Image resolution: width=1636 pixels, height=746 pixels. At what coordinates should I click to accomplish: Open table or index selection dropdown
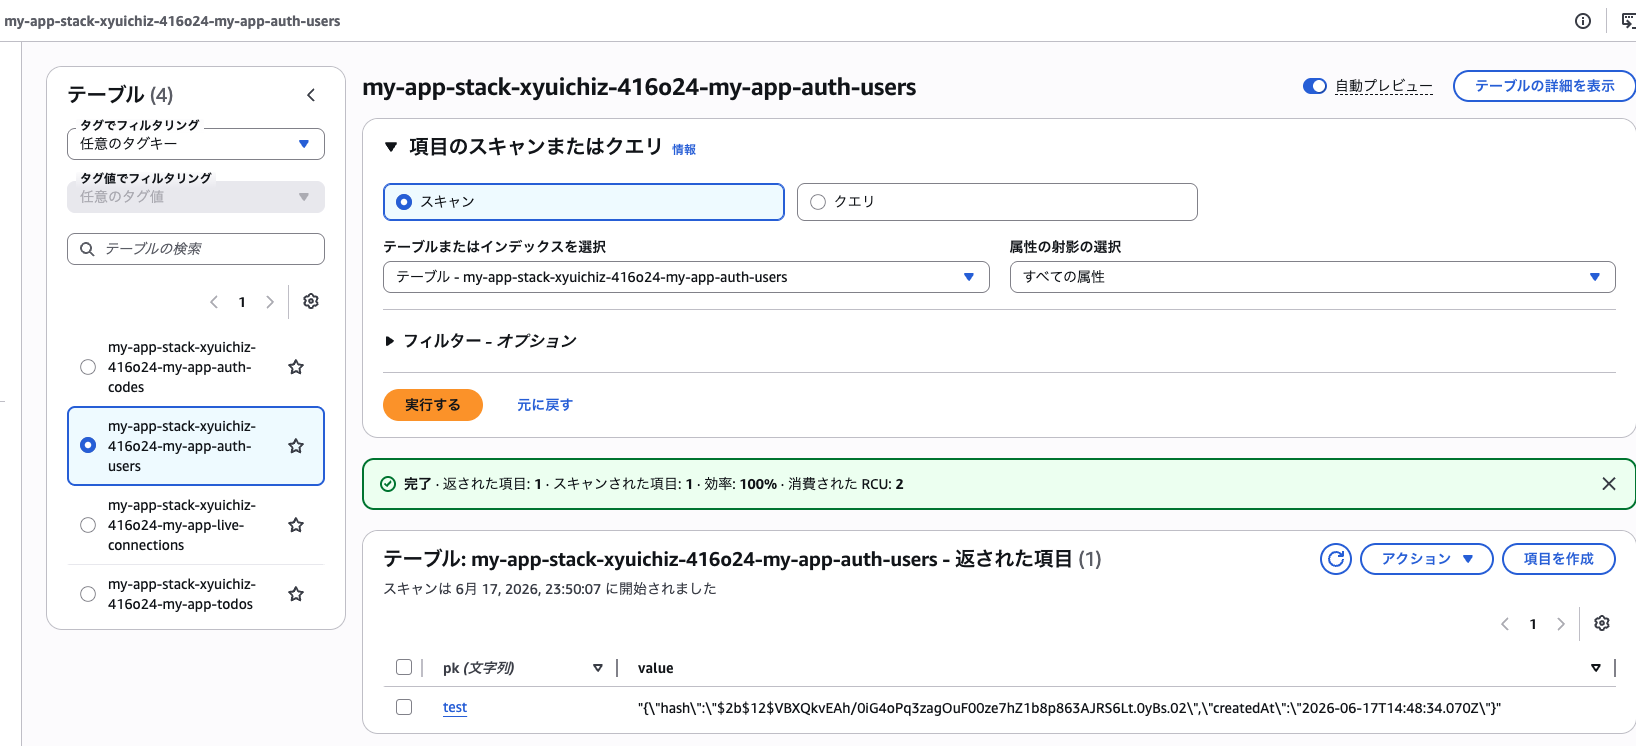686,277
